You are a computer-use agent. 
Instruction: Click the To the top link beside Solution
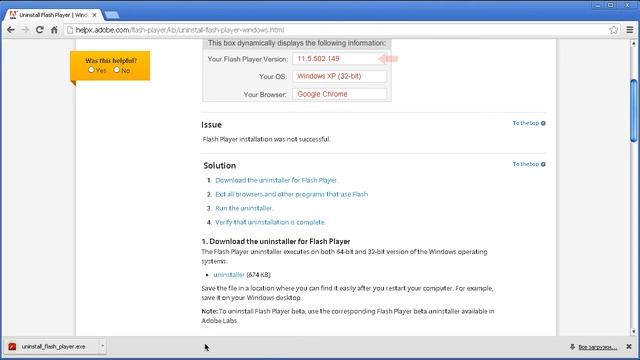[x=529, y=164]
